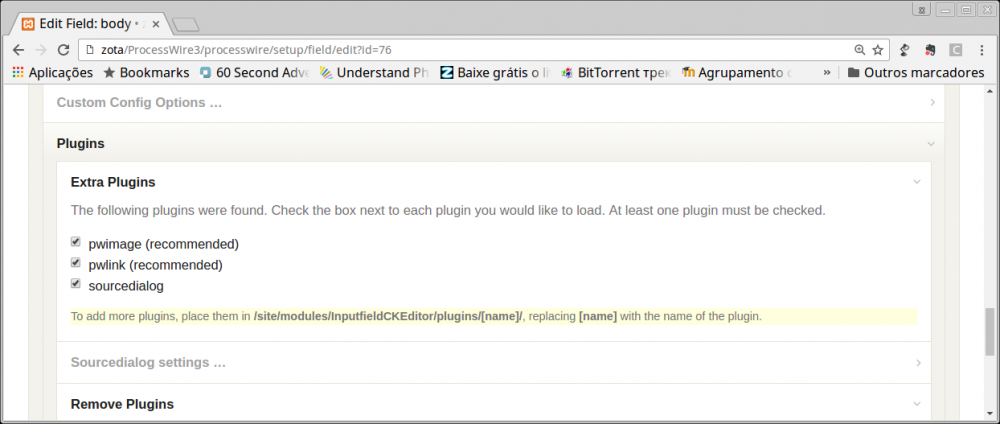Viewport: 1000px width, 424px height.
Task: Open the Agrupamento bookmark
Action: pos(737,73)
